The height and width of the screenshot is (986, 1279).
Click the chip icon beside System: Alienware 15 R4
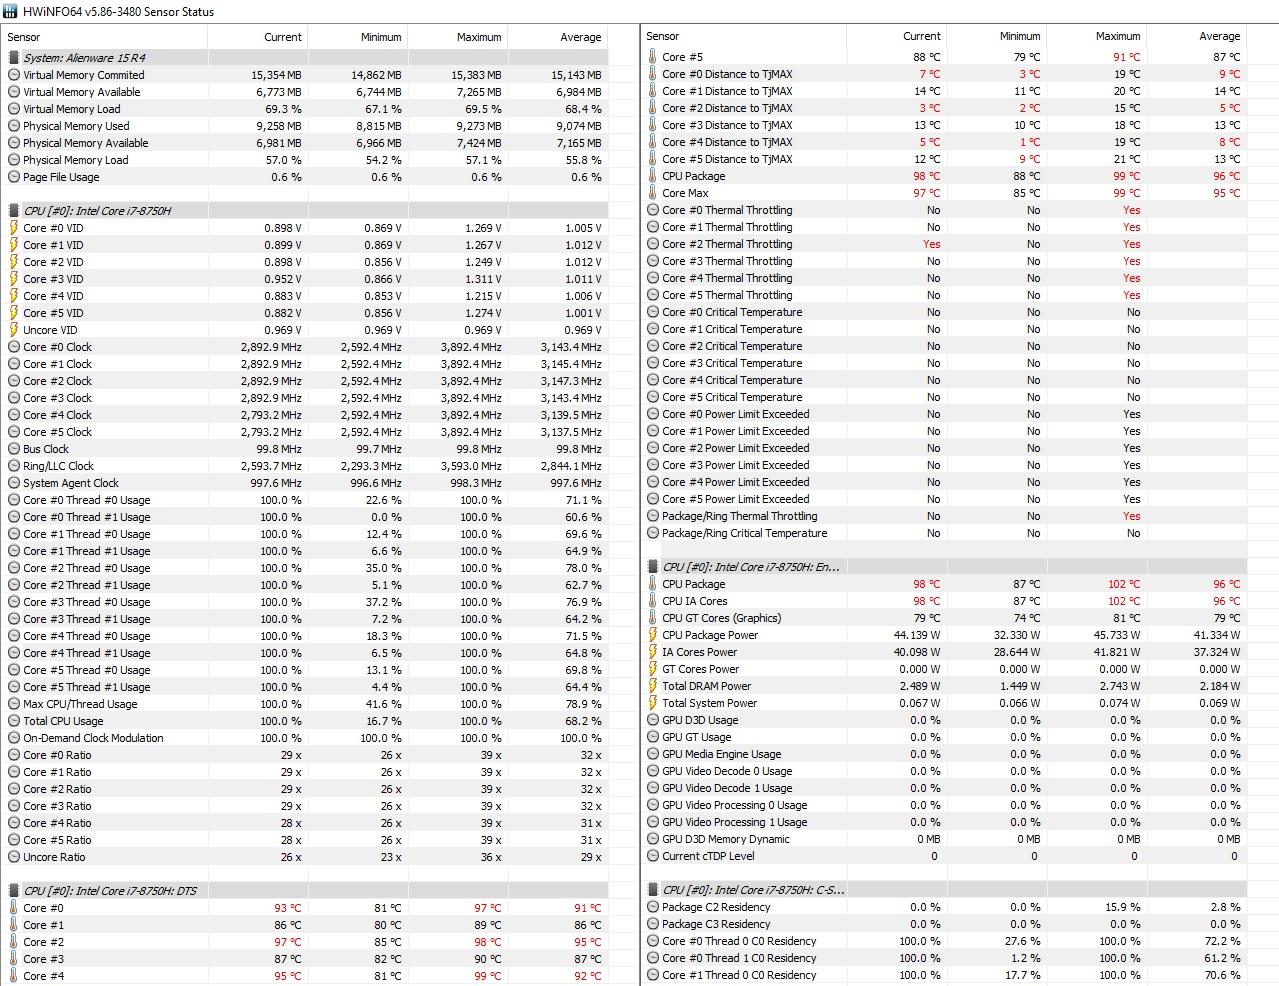13,58
